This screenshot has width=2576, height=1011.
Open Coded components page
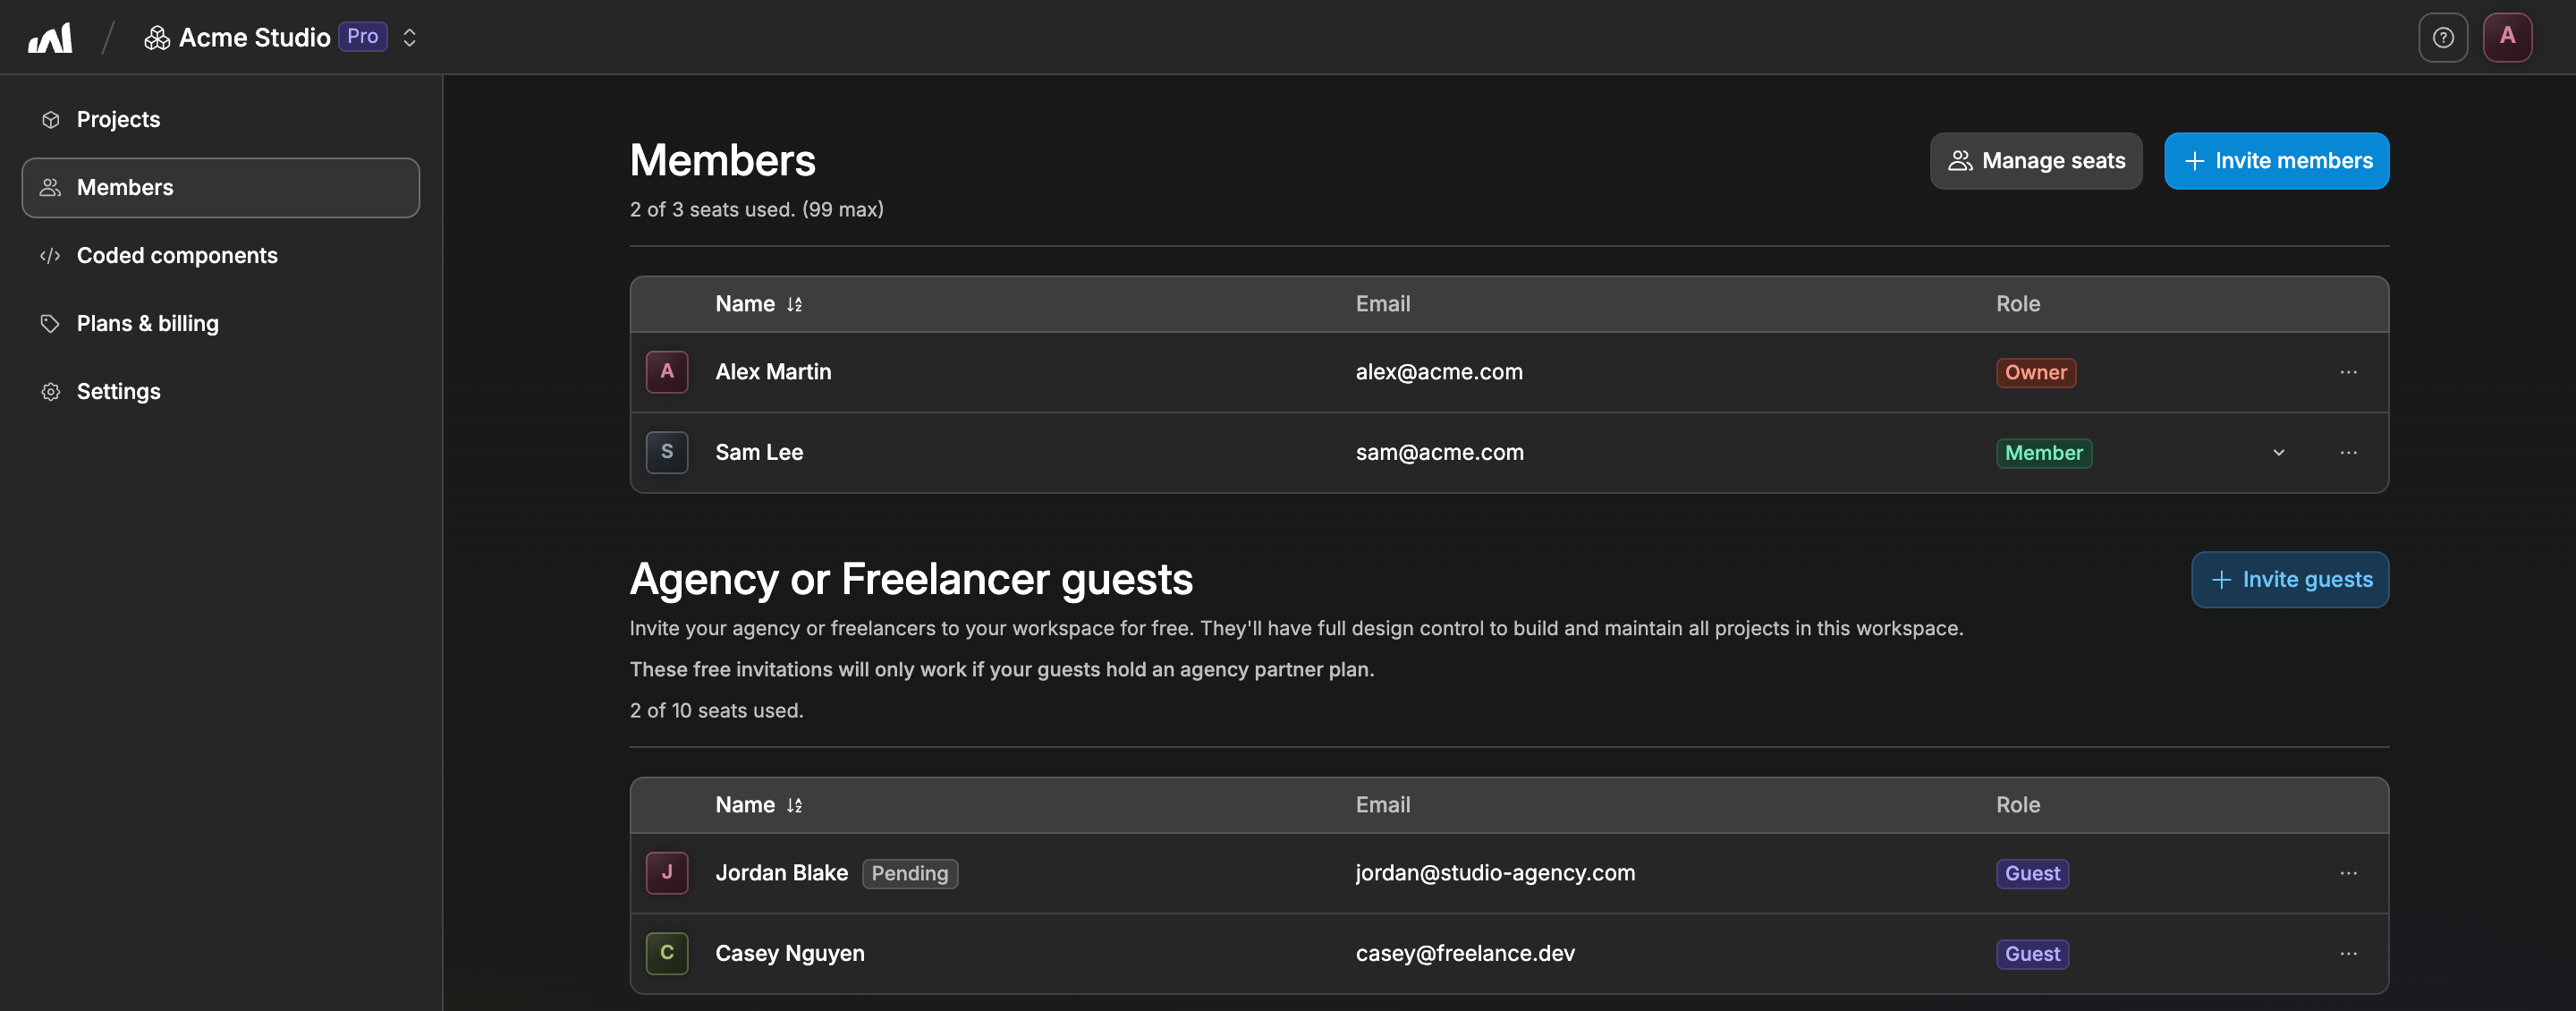tap(220, 256)
